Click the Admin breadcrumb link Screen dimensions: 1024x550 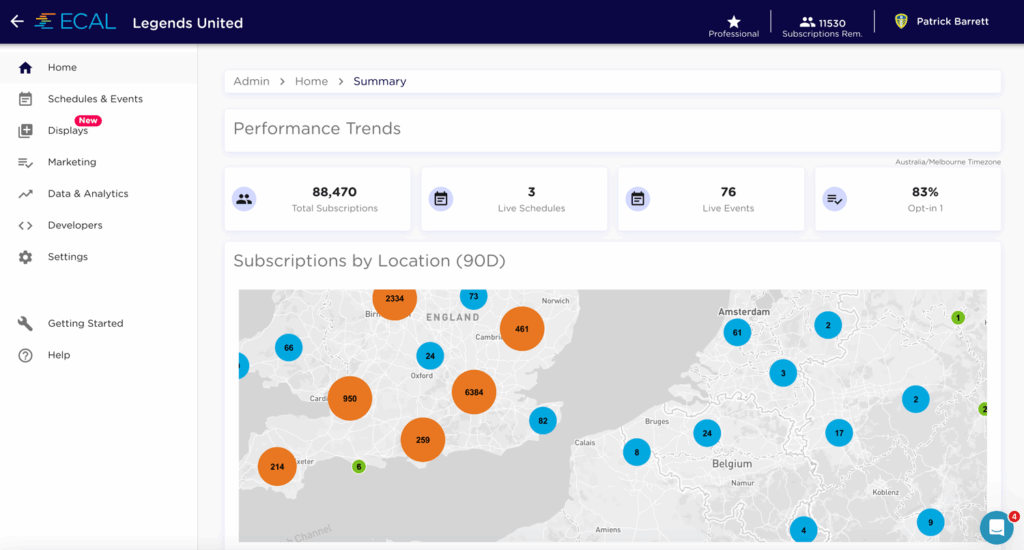tap(251, 81)
